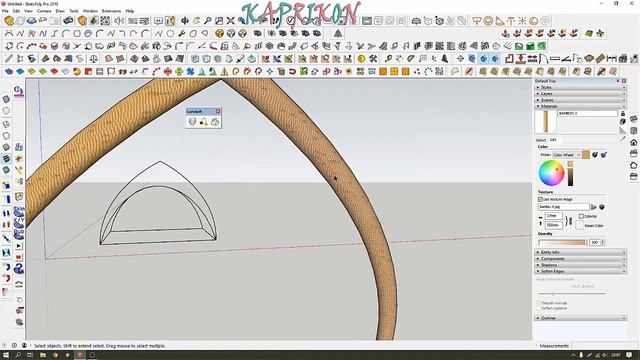The width and height of the screenshot is (640, 360).
Task: Click the Curvizard icon atop left toolbar
Action: tap(18, 90)
